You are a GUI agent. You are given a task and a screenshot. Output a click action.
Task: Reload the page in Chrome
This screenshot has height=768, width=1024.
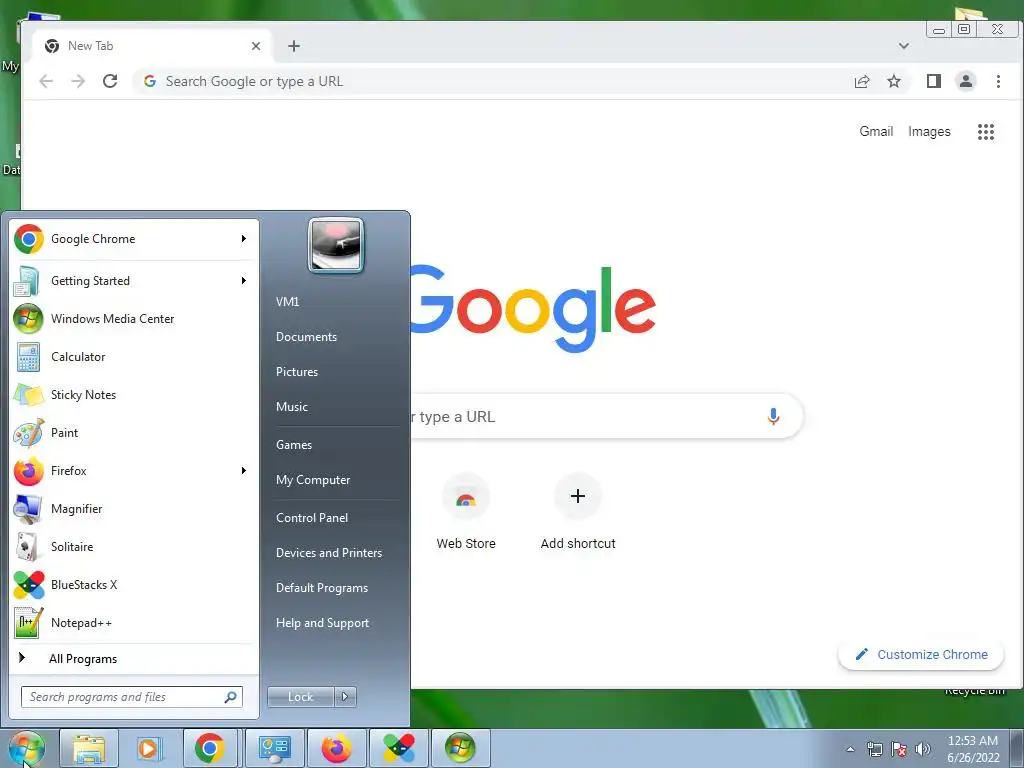(x=110, y=81)
